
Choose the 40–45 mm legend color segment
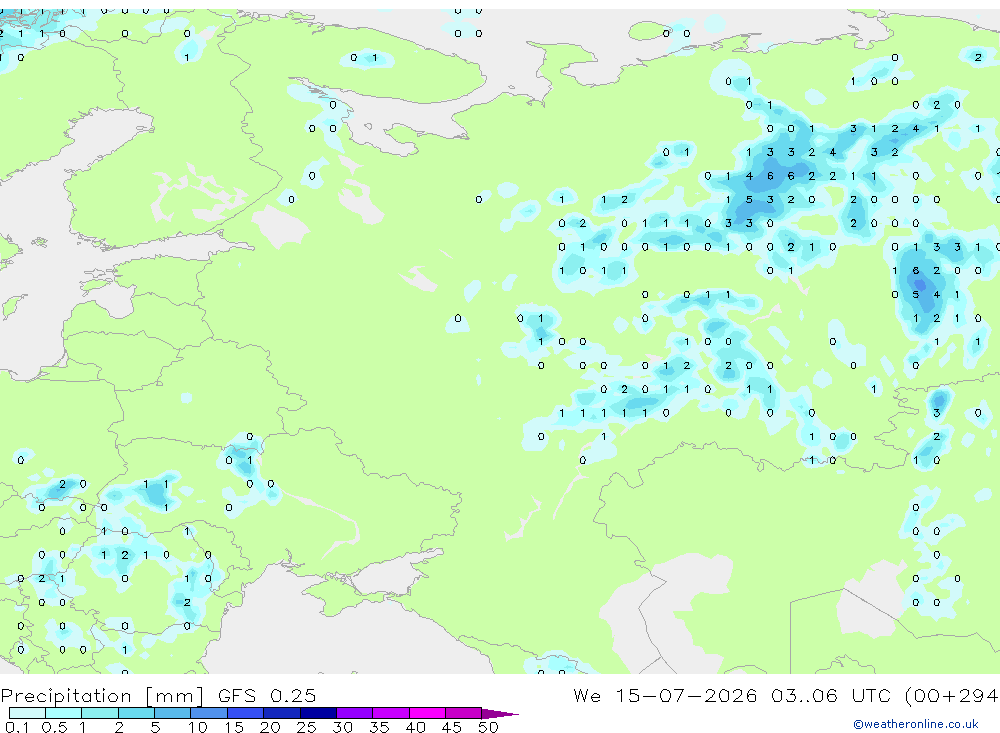click(427, 713)
